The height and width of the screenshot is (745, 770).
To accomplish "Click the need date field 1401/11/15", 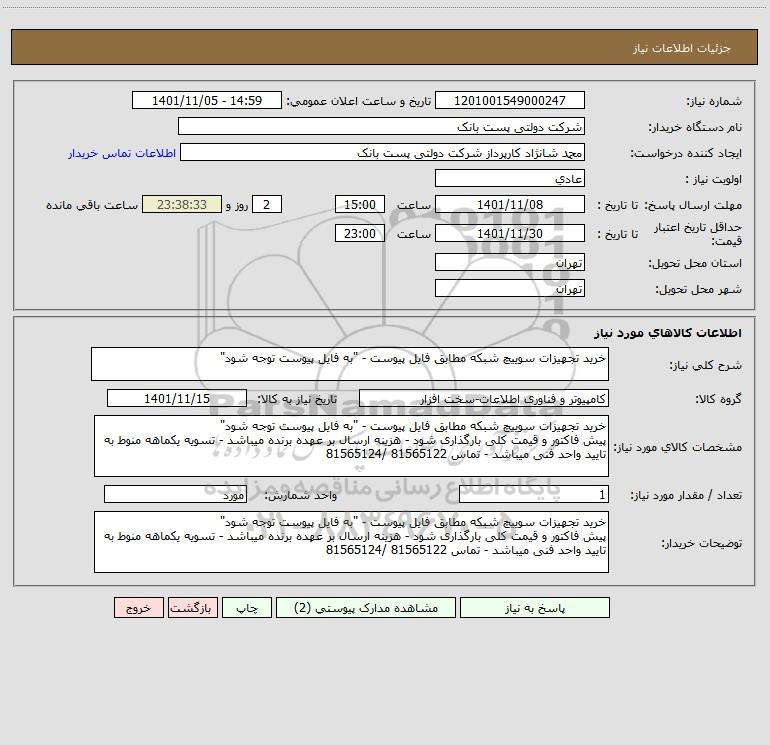I will (177, 398).
